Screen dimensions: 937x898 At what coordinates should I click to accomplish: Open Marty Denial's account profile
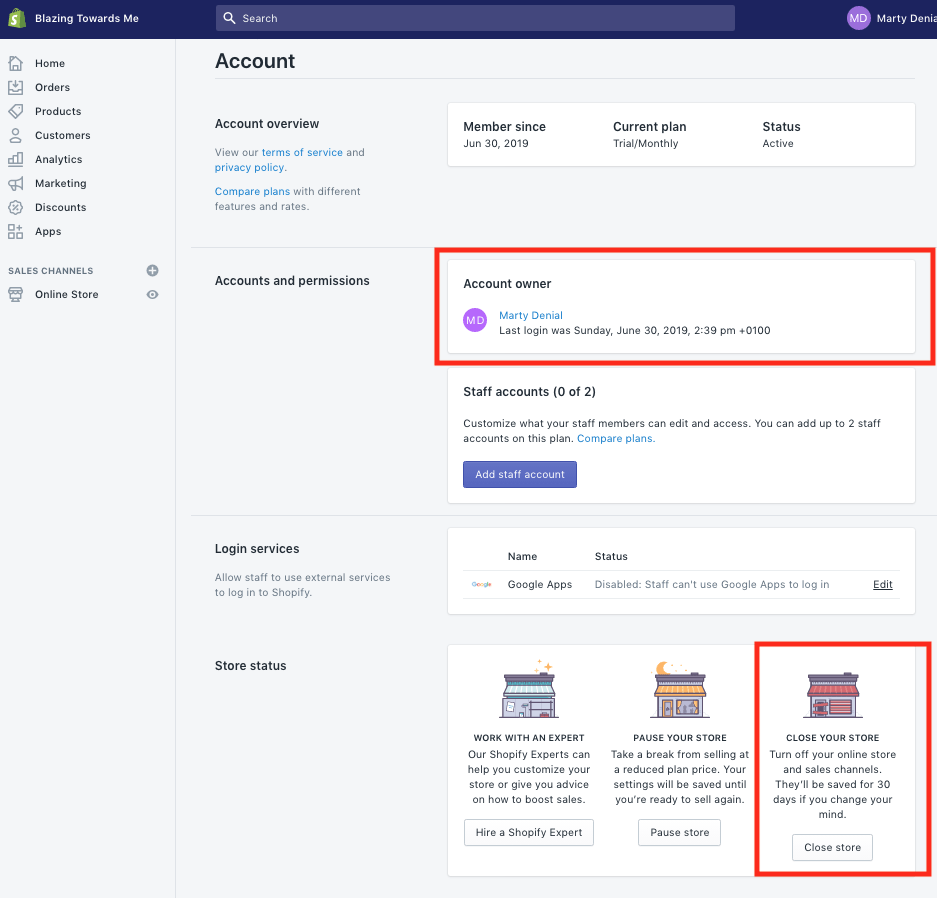click(530, 315)
